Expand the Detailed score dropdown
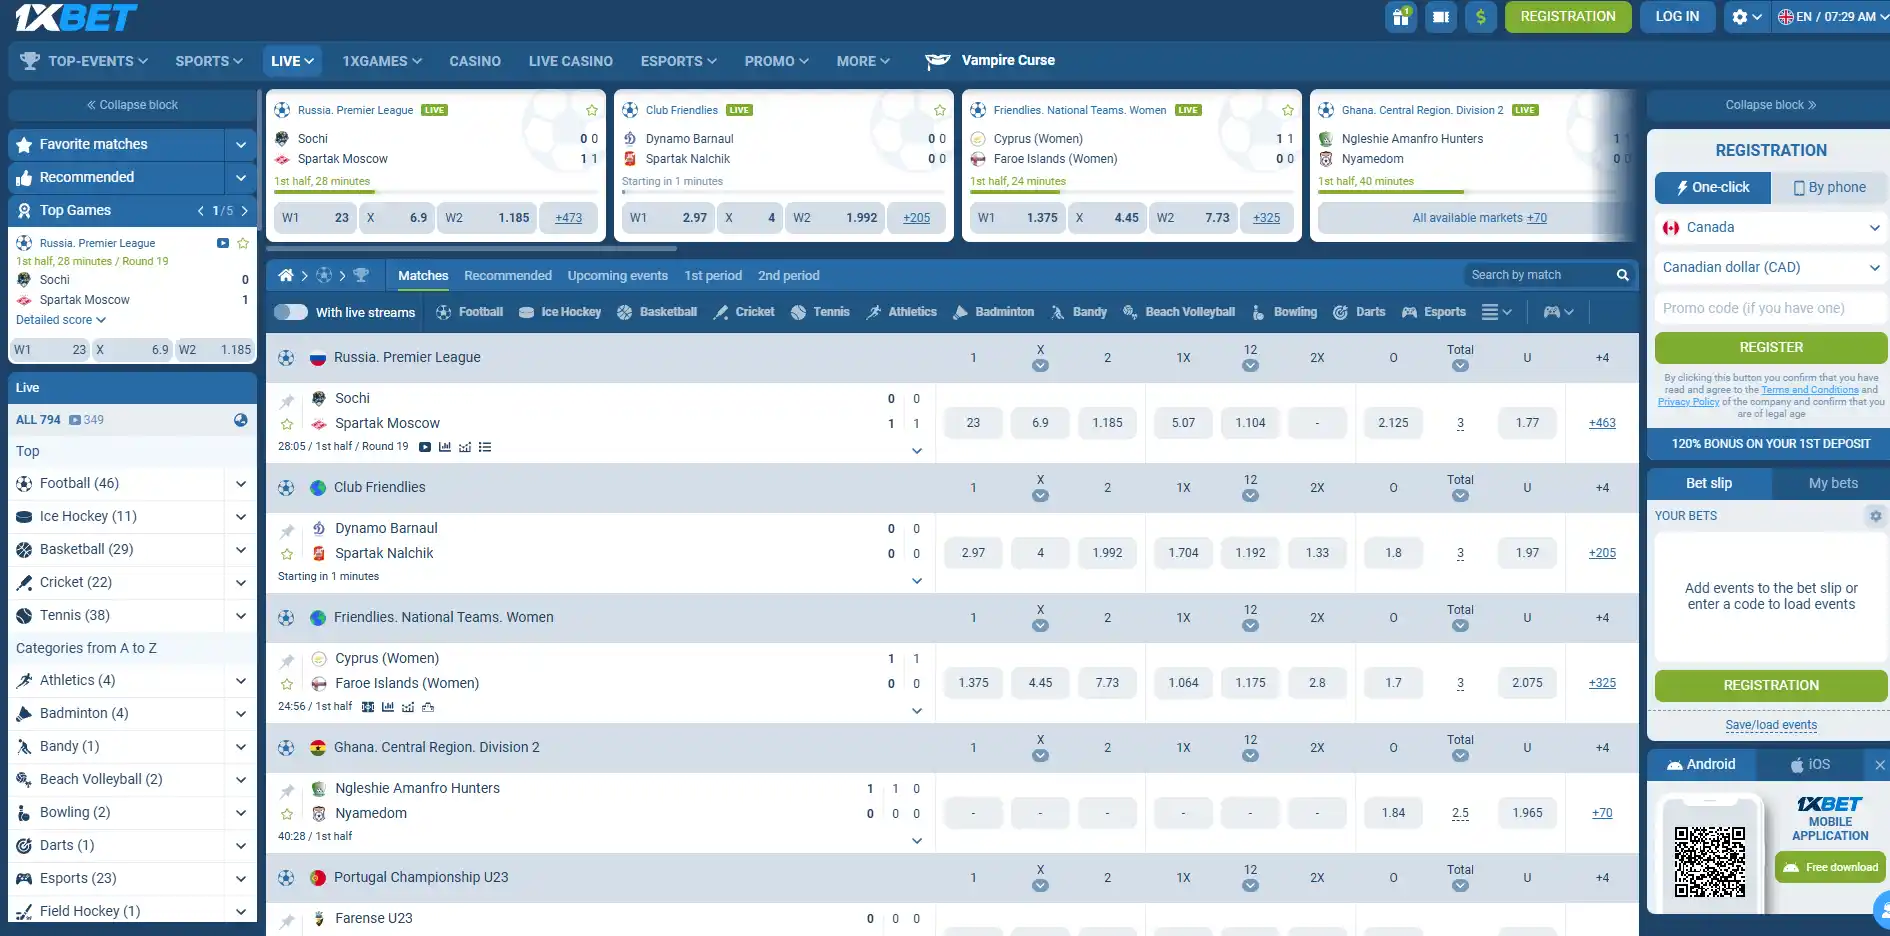Viewport: 1890px width, 936px height. [x=61, y=320]
